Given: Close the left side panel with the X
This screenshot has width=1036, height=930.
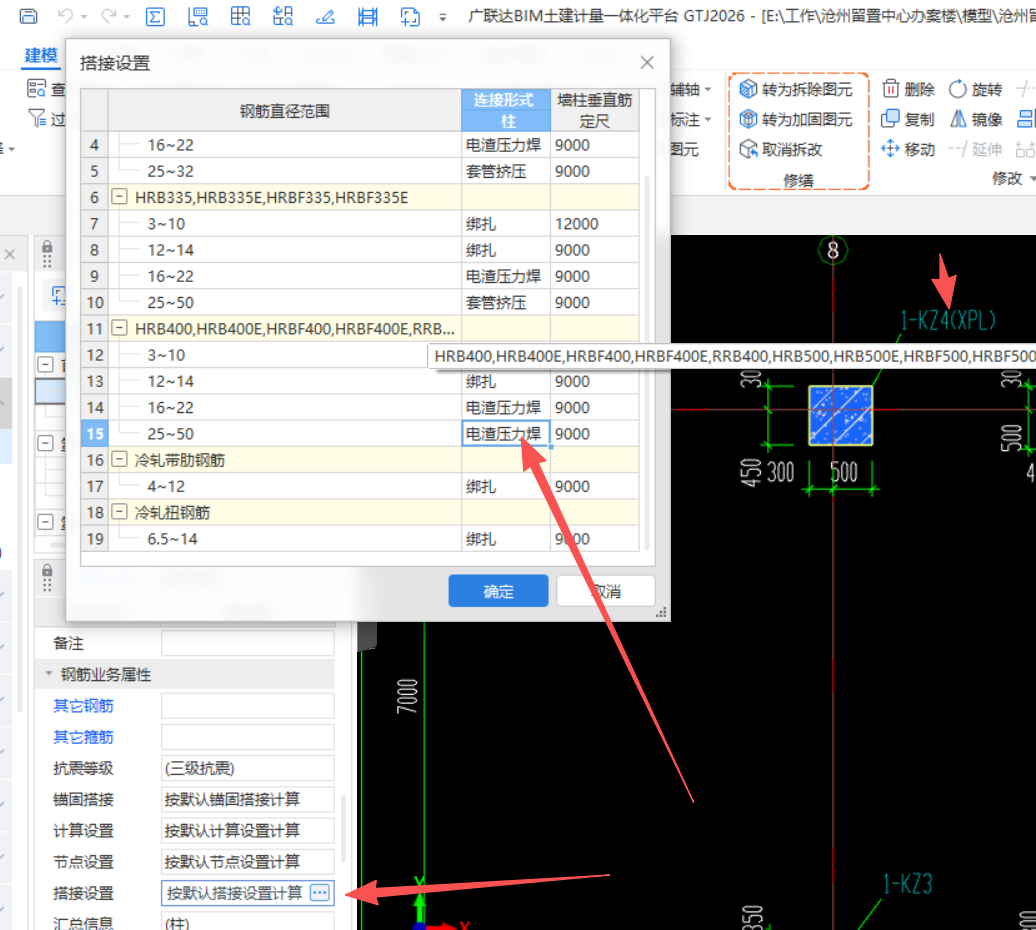Looking at the screenshot, I should coord(10,254).
